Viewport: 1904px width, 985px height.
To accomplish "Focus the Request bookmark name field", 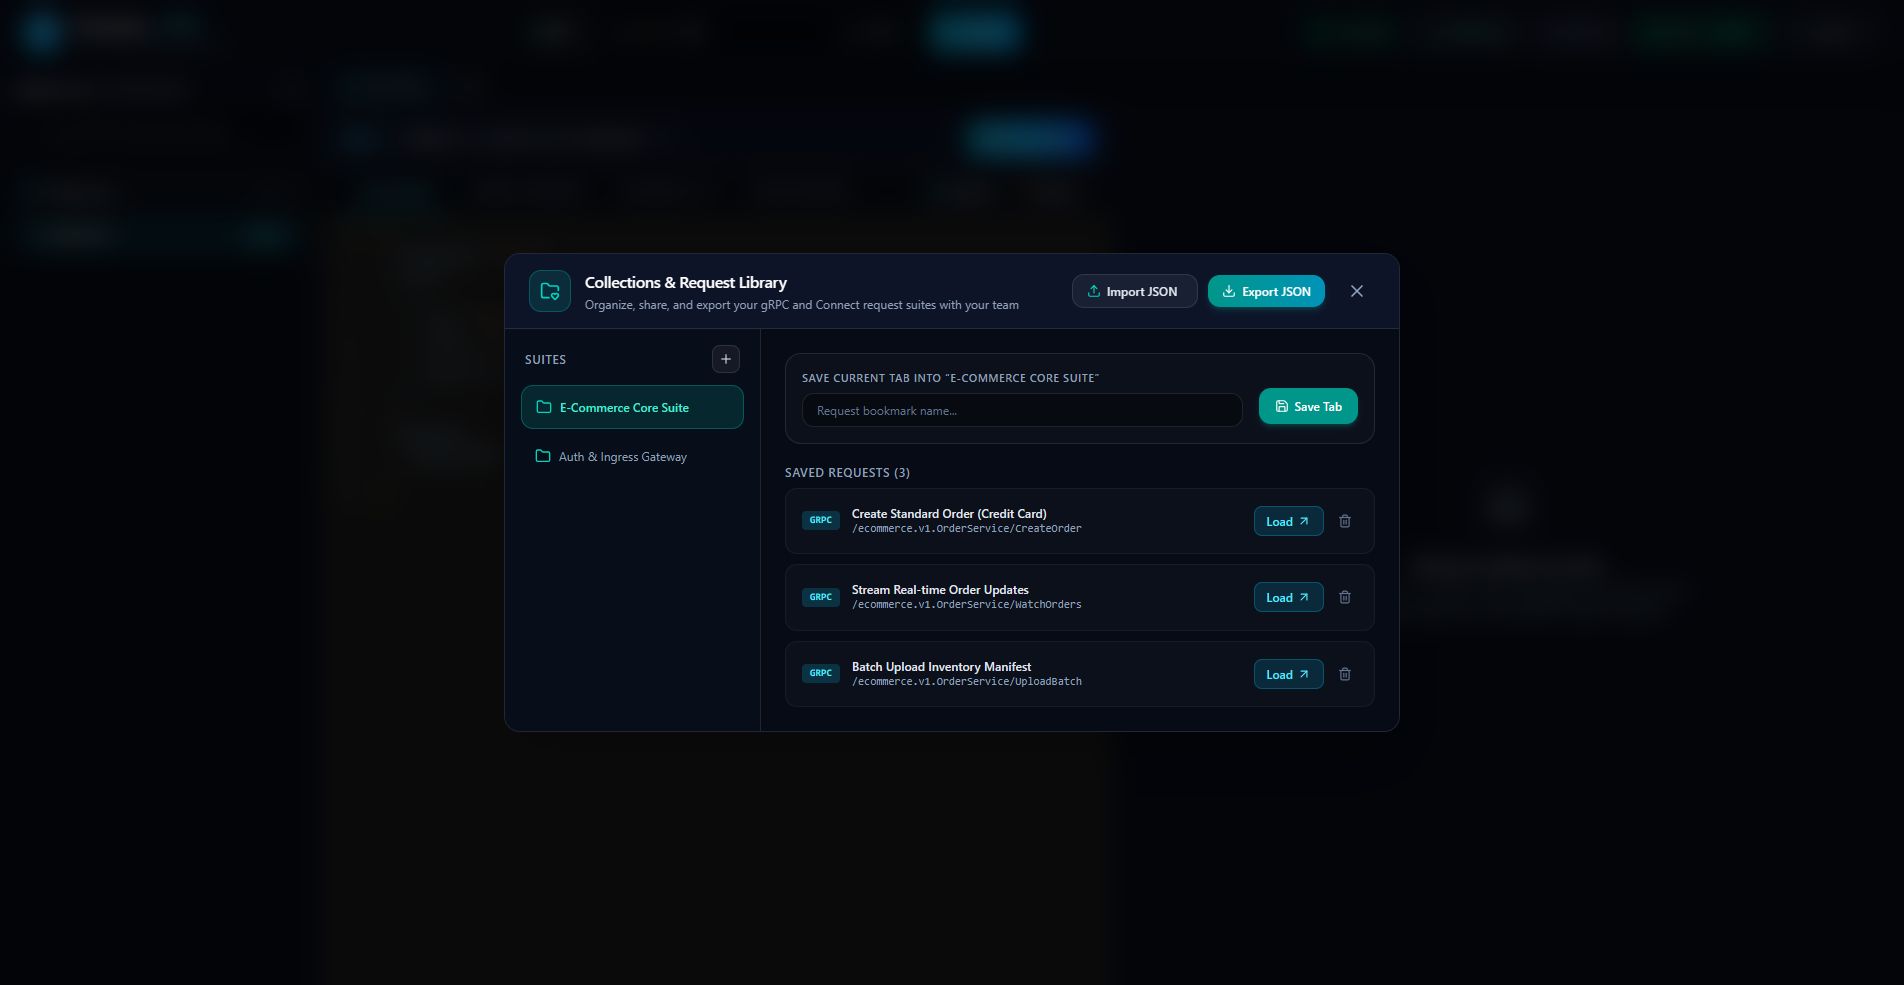I will (1022, 410).
